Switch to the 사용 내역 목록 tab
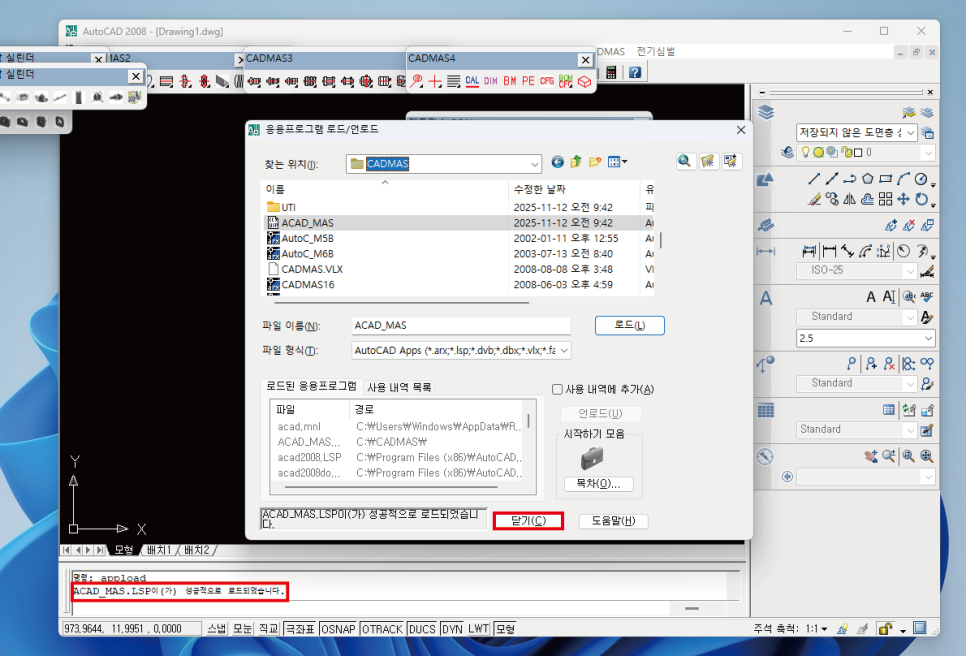The width and height of the screenshot is (966, 656). pyautogui.click(x=399, y=387)
